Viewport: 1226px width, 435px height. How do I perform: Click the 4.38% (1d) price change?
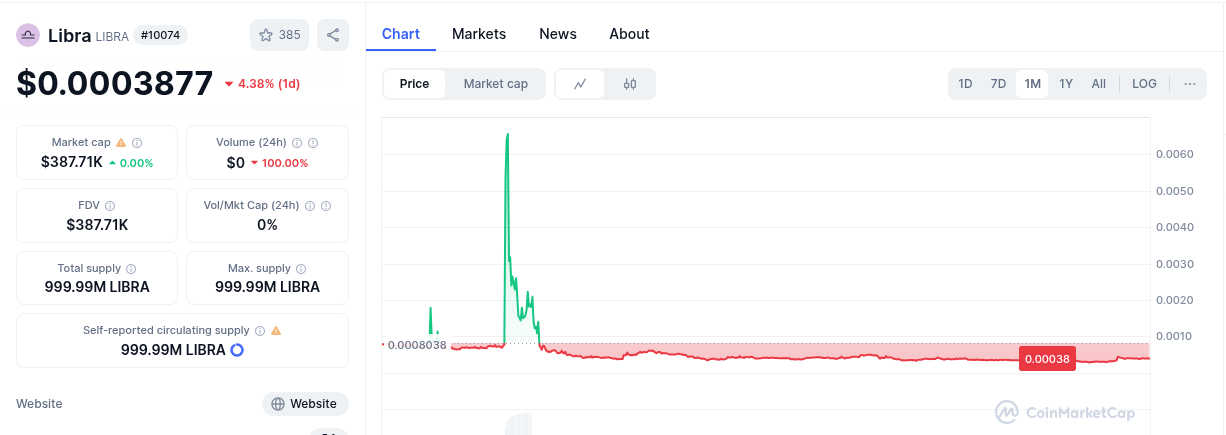click(262, 84)
